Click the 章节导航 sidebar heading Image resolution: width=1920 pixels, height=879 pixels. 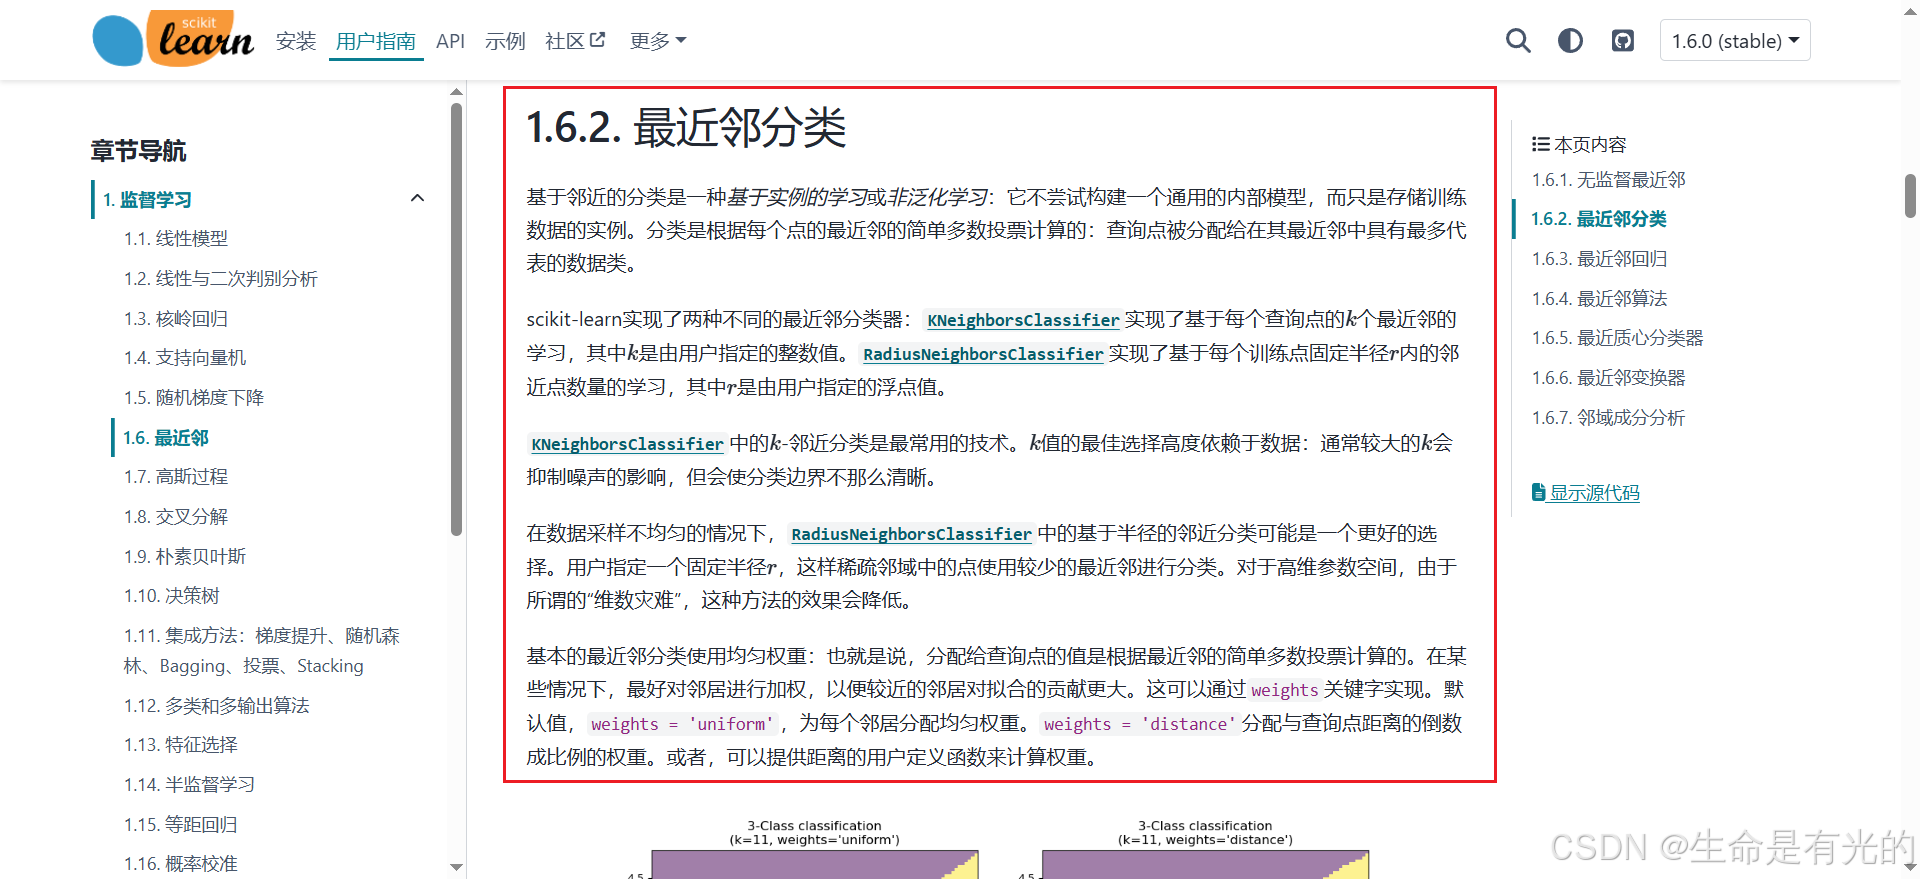click(138, 151)
